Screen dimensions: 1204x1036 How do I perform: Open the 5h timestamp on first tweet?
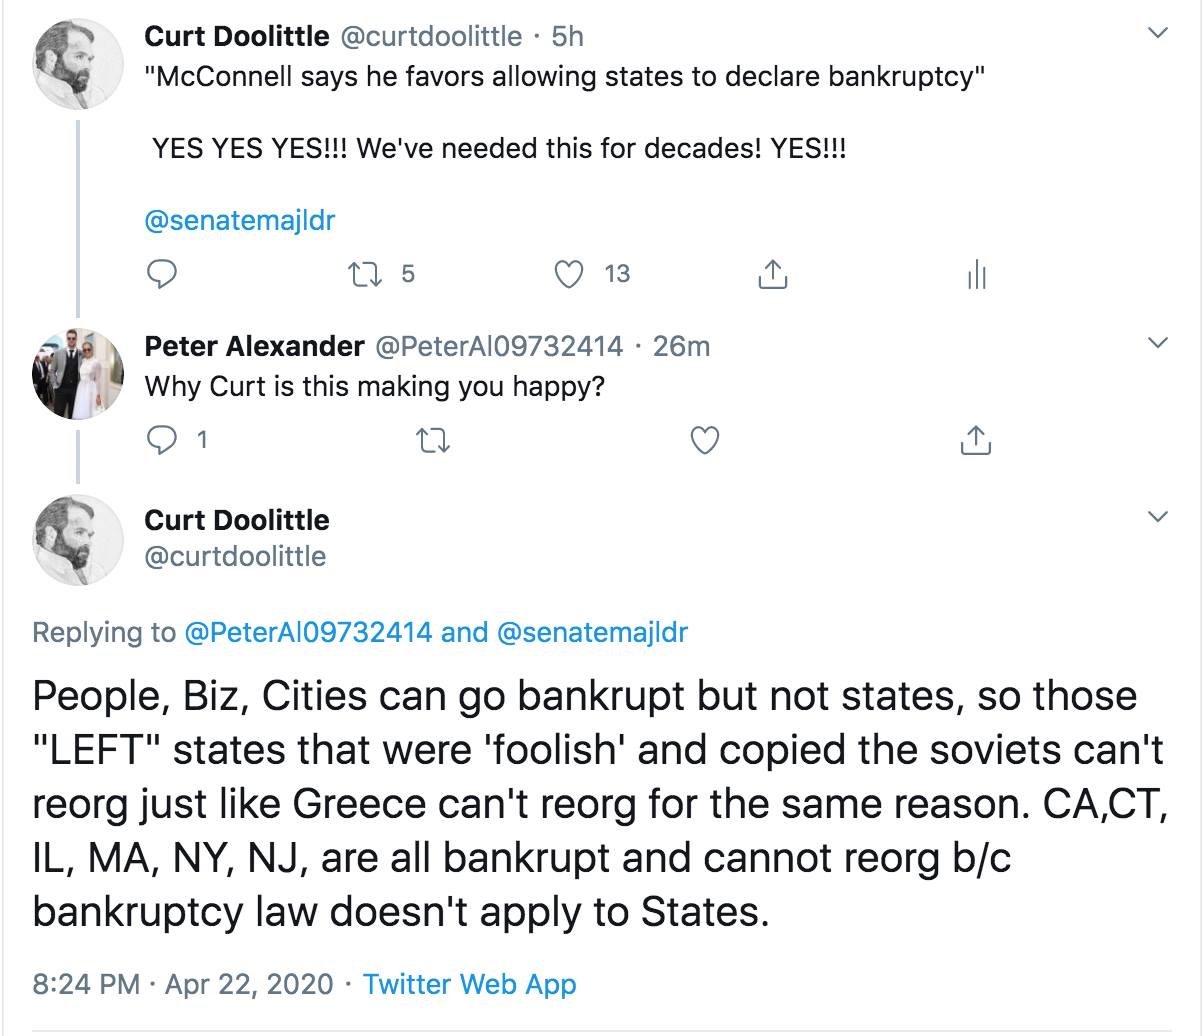[x=567, y=36]
